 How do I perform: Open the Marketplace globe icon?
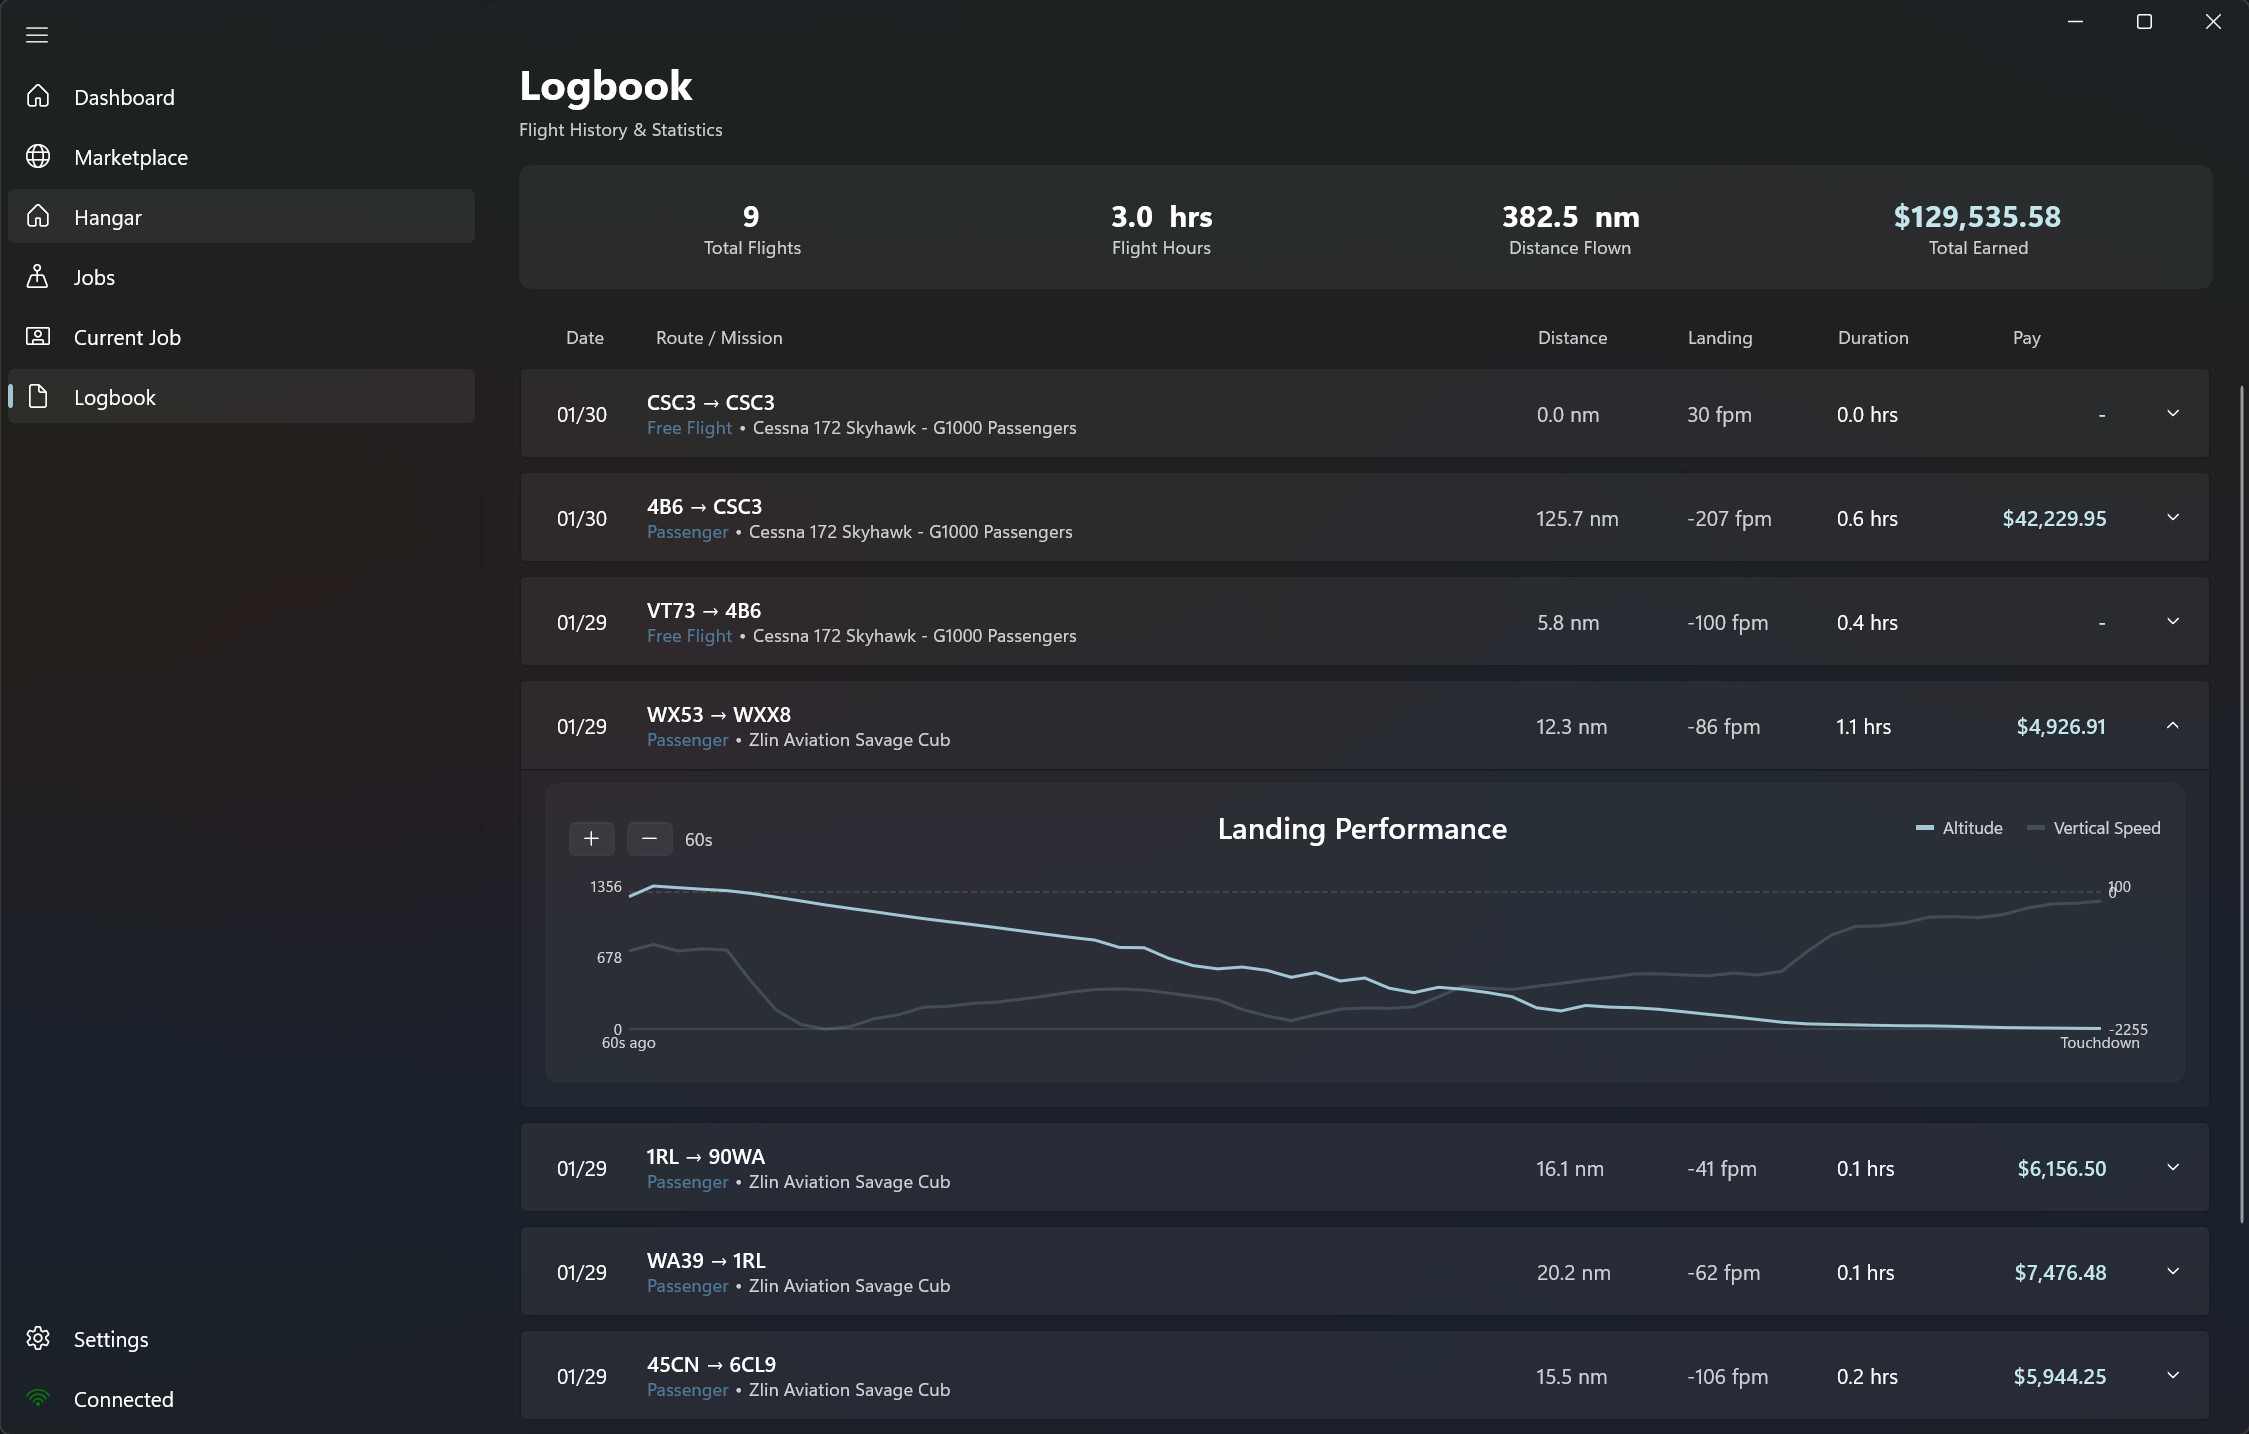[x=38, y=156]
